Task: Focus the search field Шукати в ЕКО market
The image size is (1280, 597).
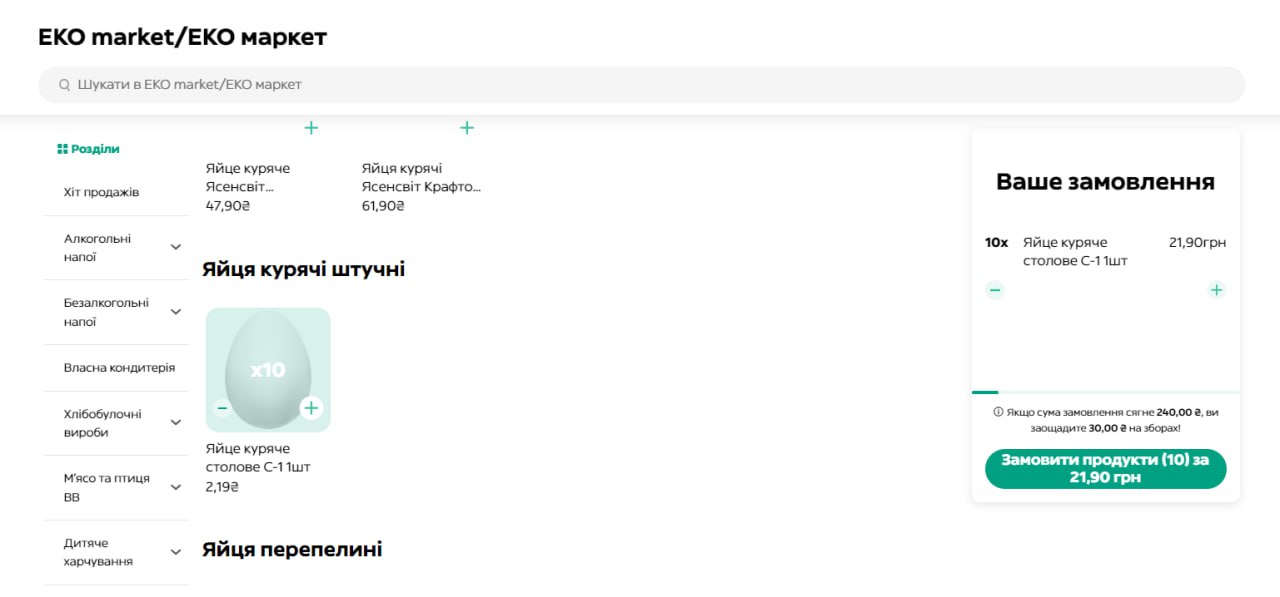Action: click(x=640, y=85)
